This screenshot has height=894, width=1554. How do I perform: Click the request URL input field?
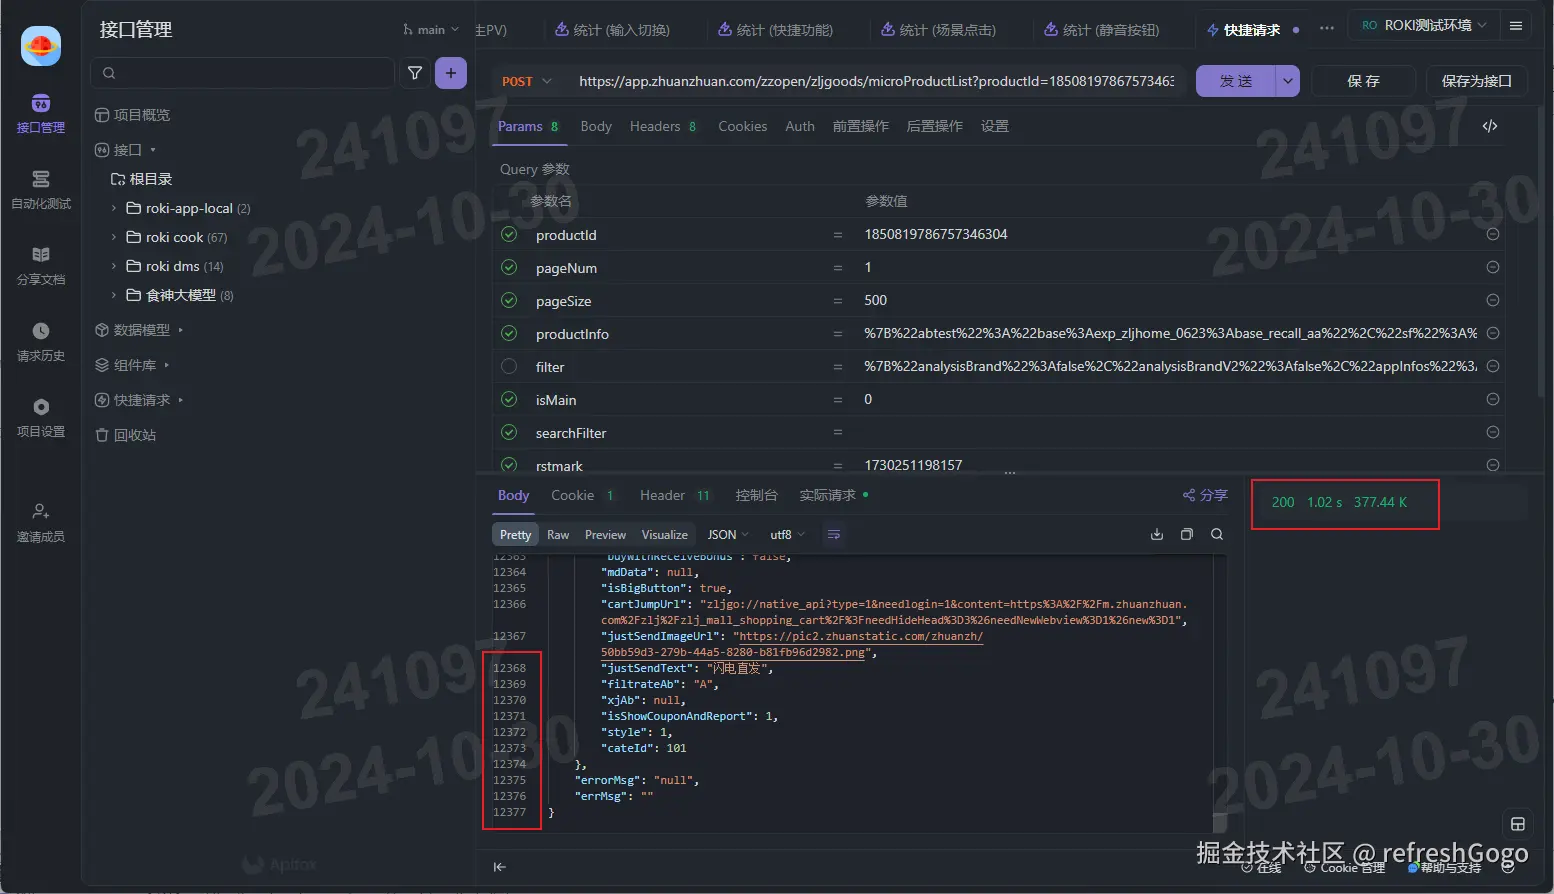pyautogui.click(x=877, y=81)
